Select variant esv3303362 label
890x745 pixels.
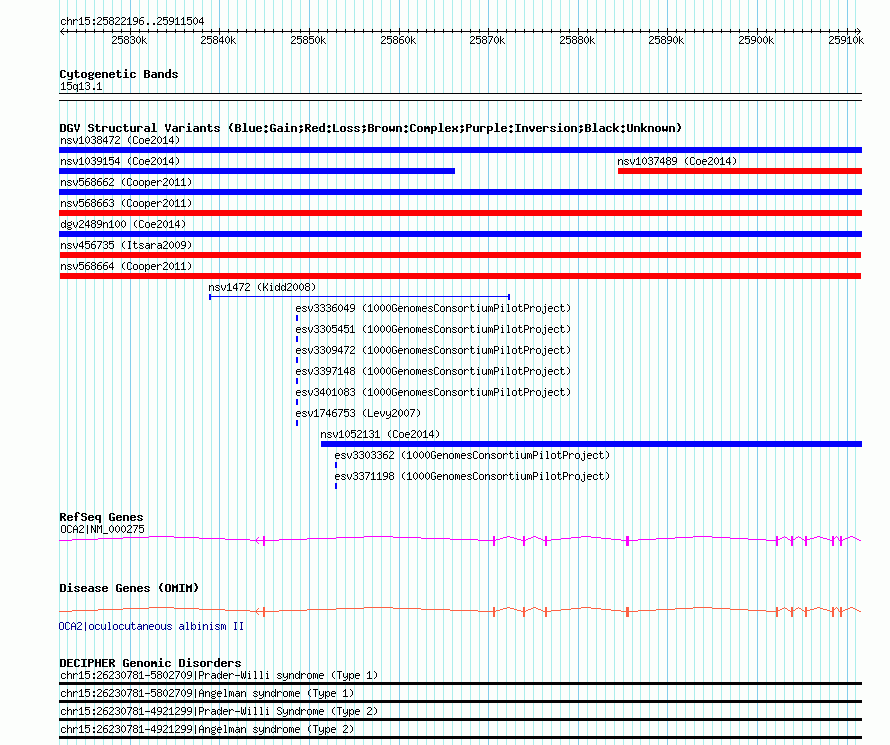tap(472, 455)
